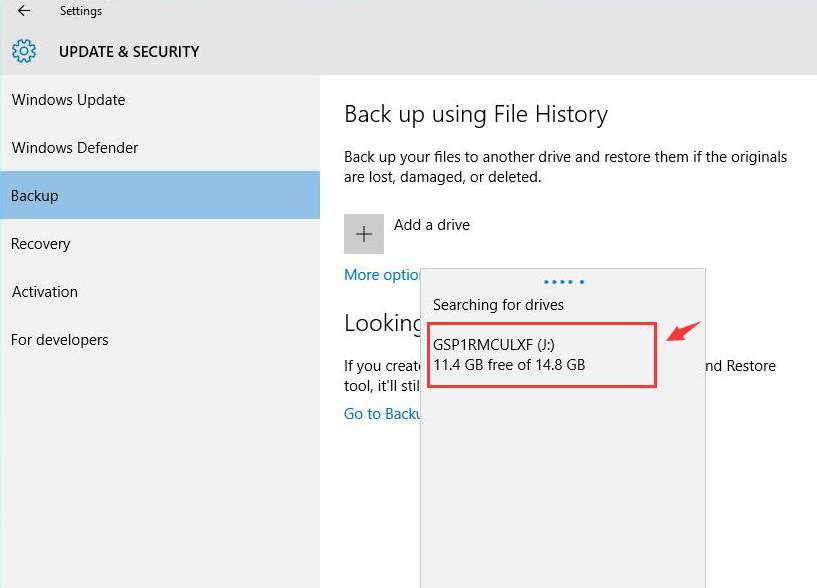Switch to the Activation section
817x588 pixels.
[45, 292]
